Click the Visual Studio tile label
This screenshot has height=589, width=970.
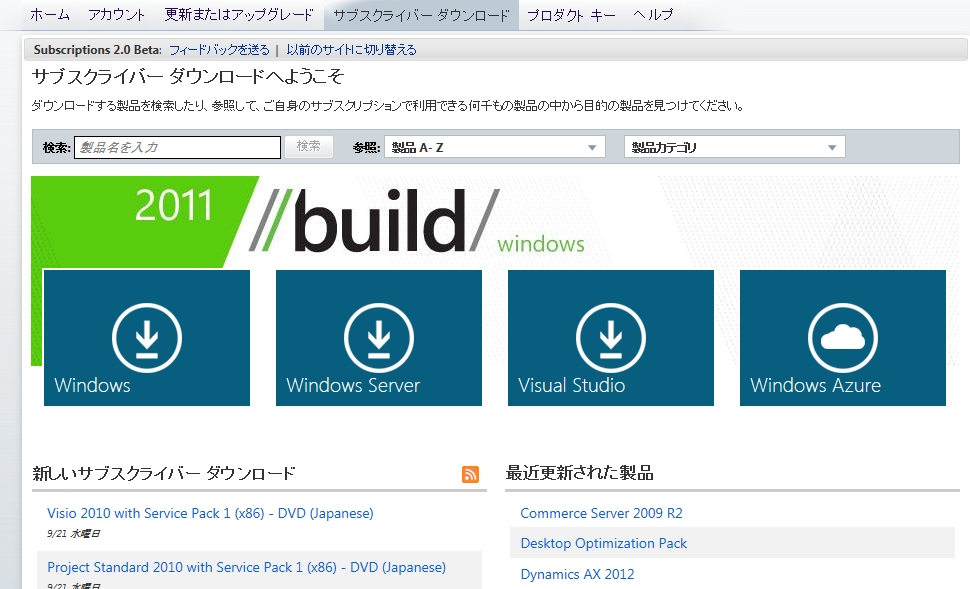click(x=572, y=385)
